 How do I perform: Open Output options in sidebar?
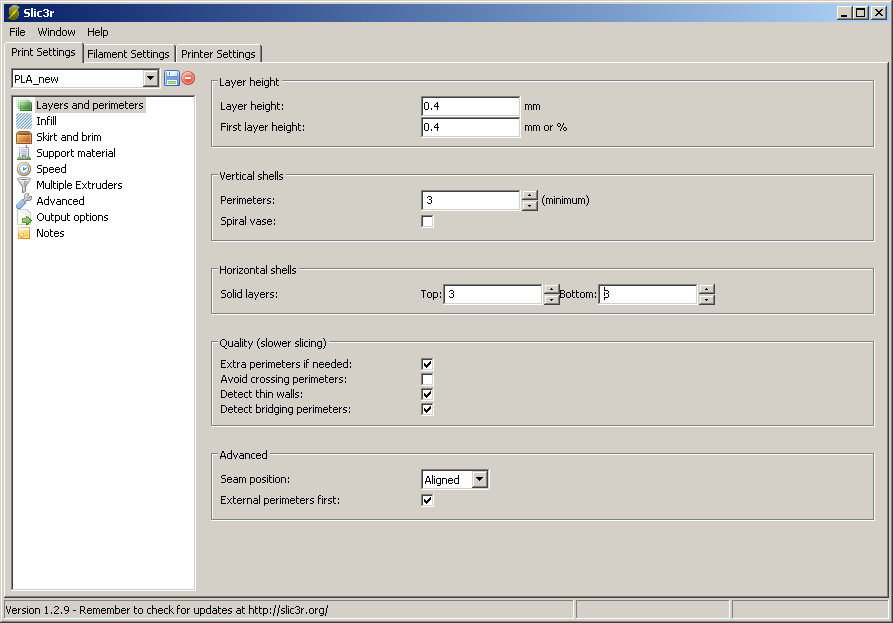coord(72,217)
